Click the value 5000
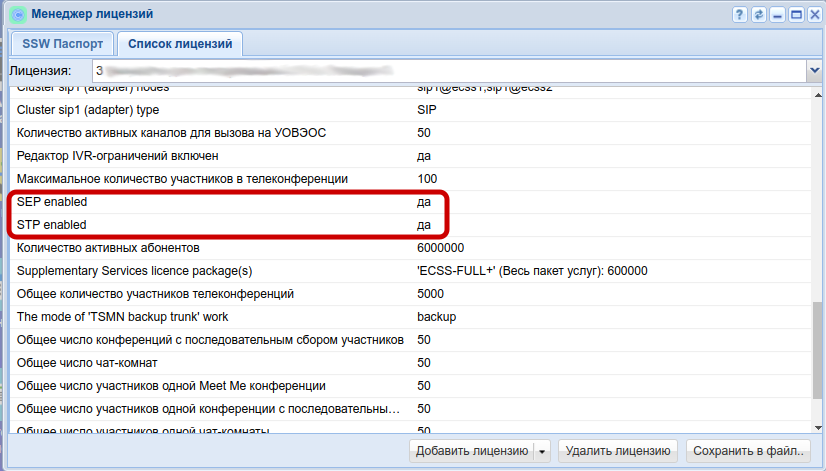Image resolution: width=826 pixels, height=471 pixels. click(x=430, y=294)
